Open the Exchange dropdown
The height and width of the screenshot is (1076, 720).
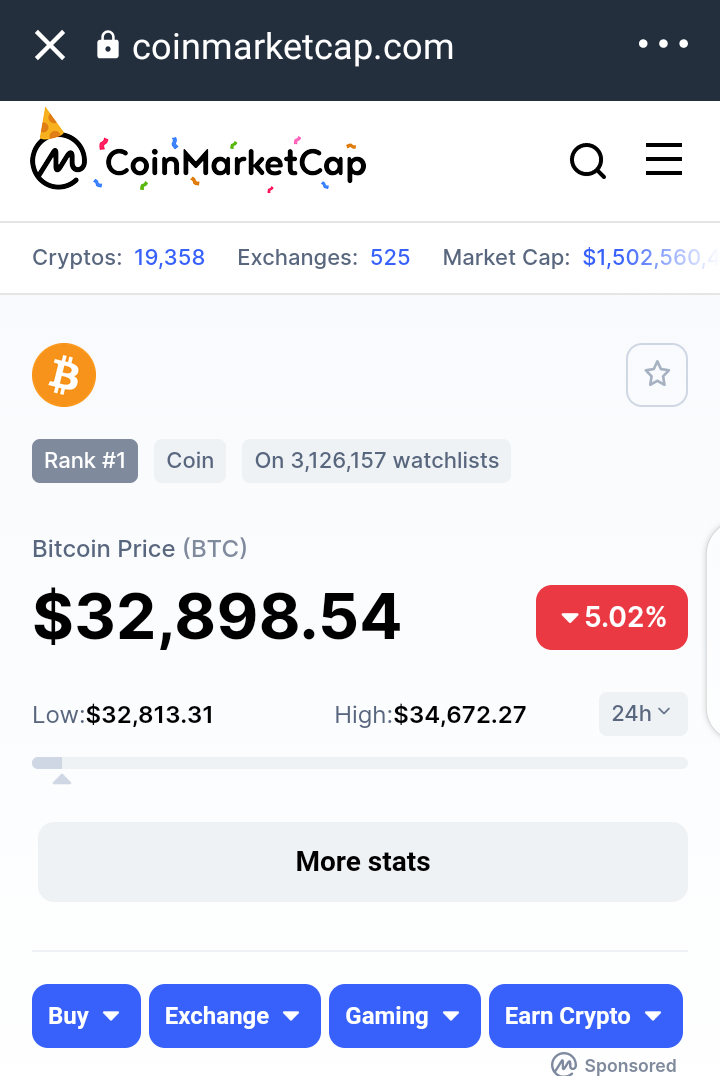point(235,1016)
